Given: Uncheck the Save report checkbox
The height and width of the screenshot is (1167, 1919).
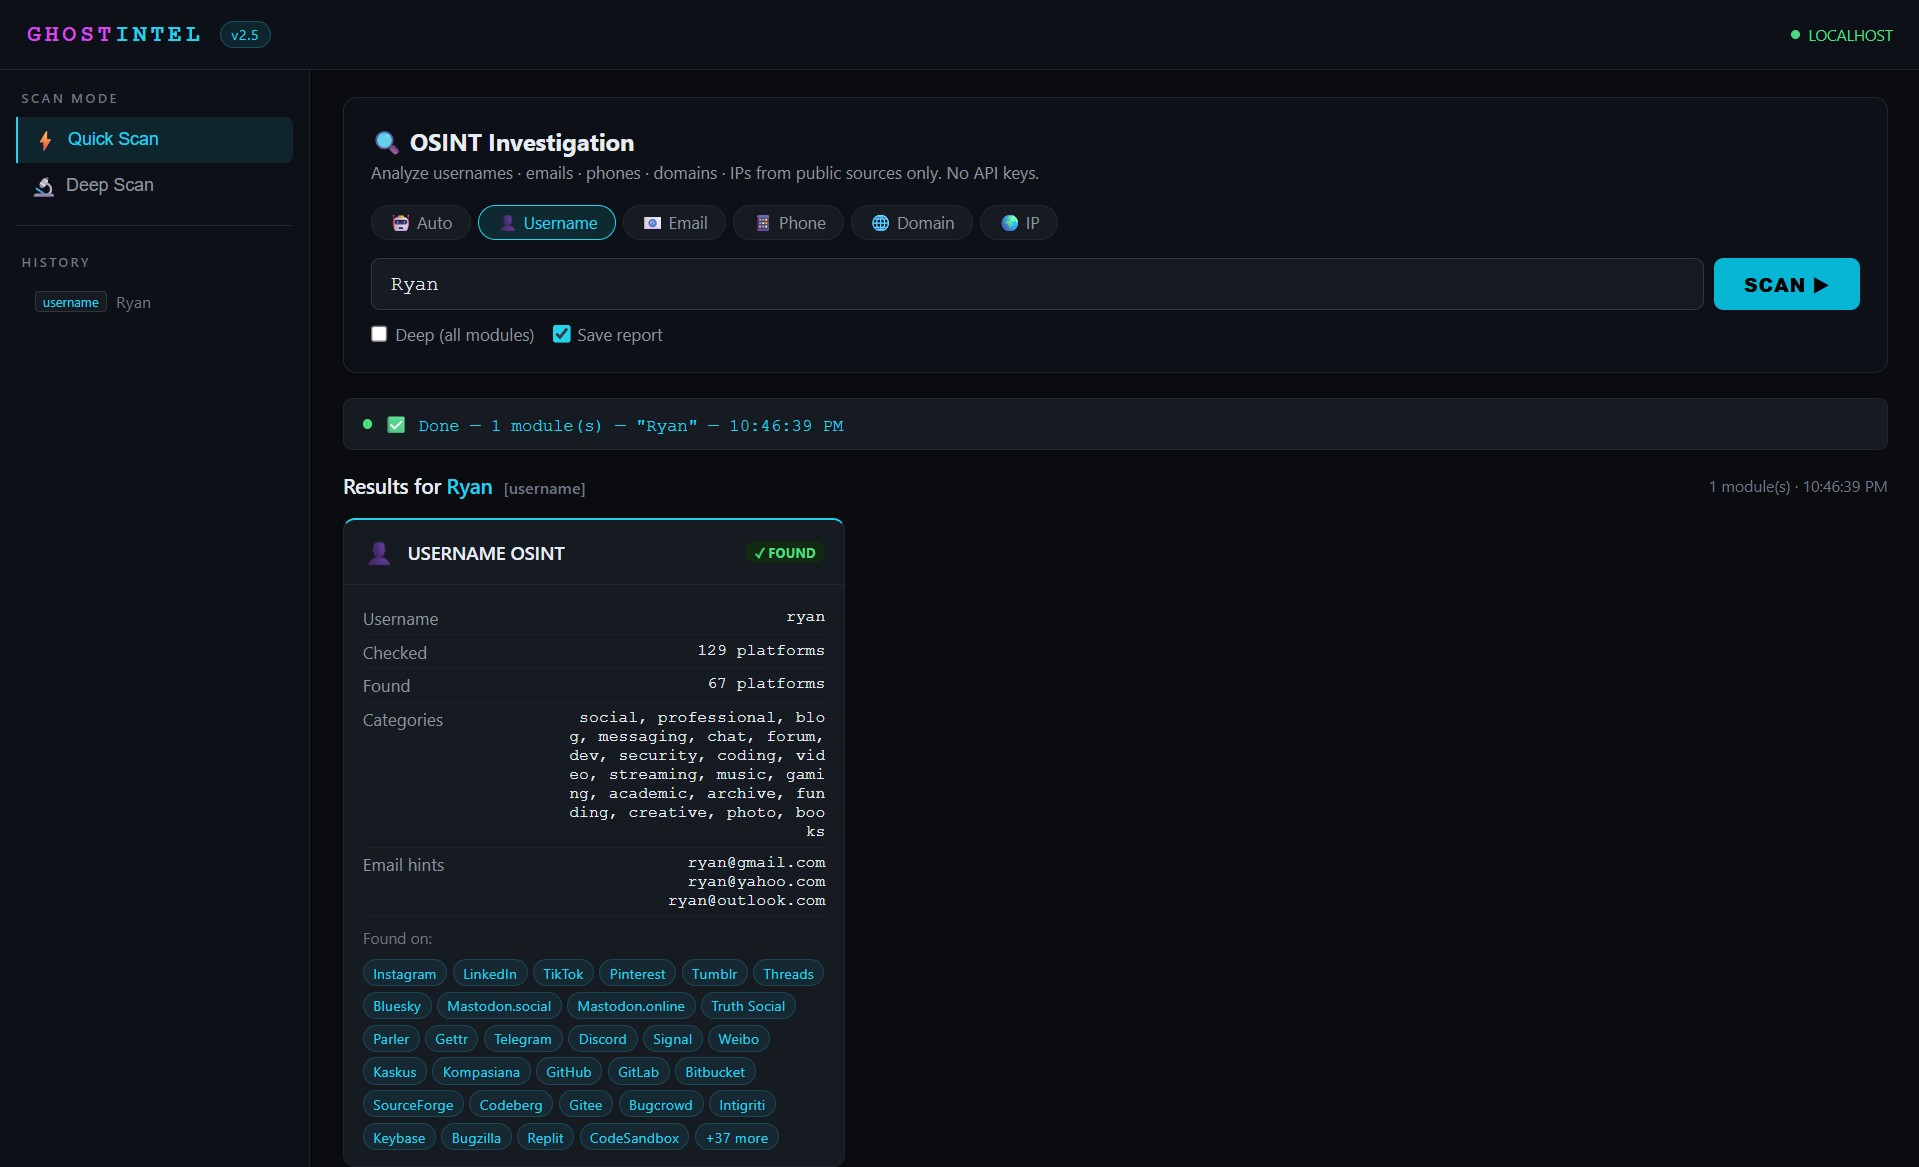Looking at the screenshot, I should pos(562,334).
